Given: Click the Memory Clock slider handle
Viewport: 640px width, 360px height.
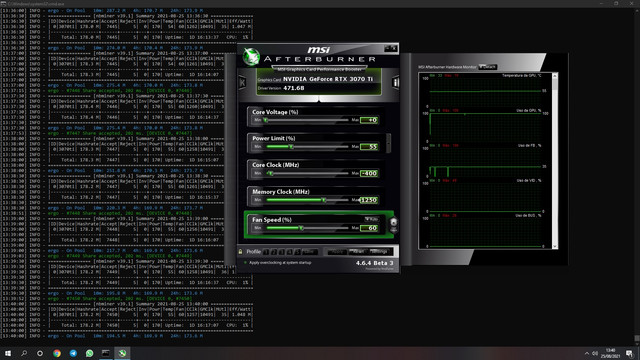Looking at the screenshot, I should pyautogui.click(x=324, y=200).
